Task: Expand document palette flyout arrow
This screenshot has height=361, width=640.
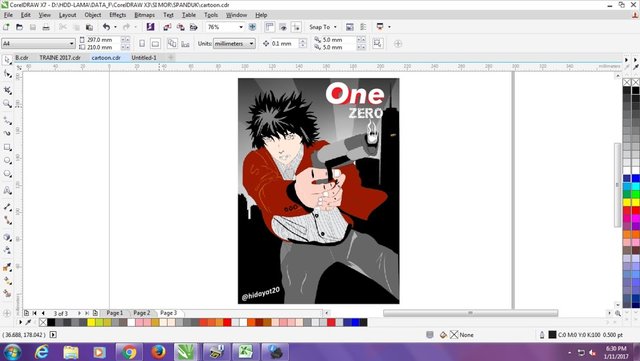Action: coord(20,322)
